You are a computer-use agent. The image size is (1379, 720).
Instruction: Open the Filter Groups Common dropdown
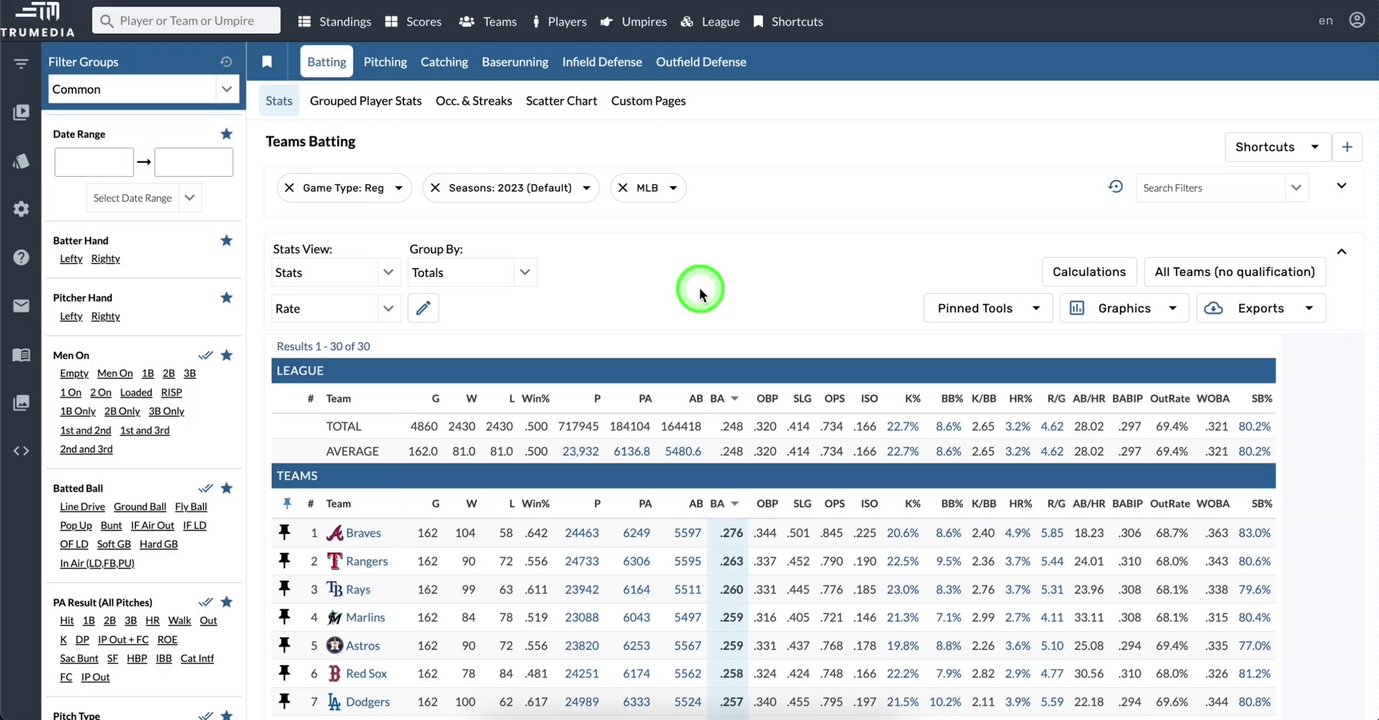(143, 89)
